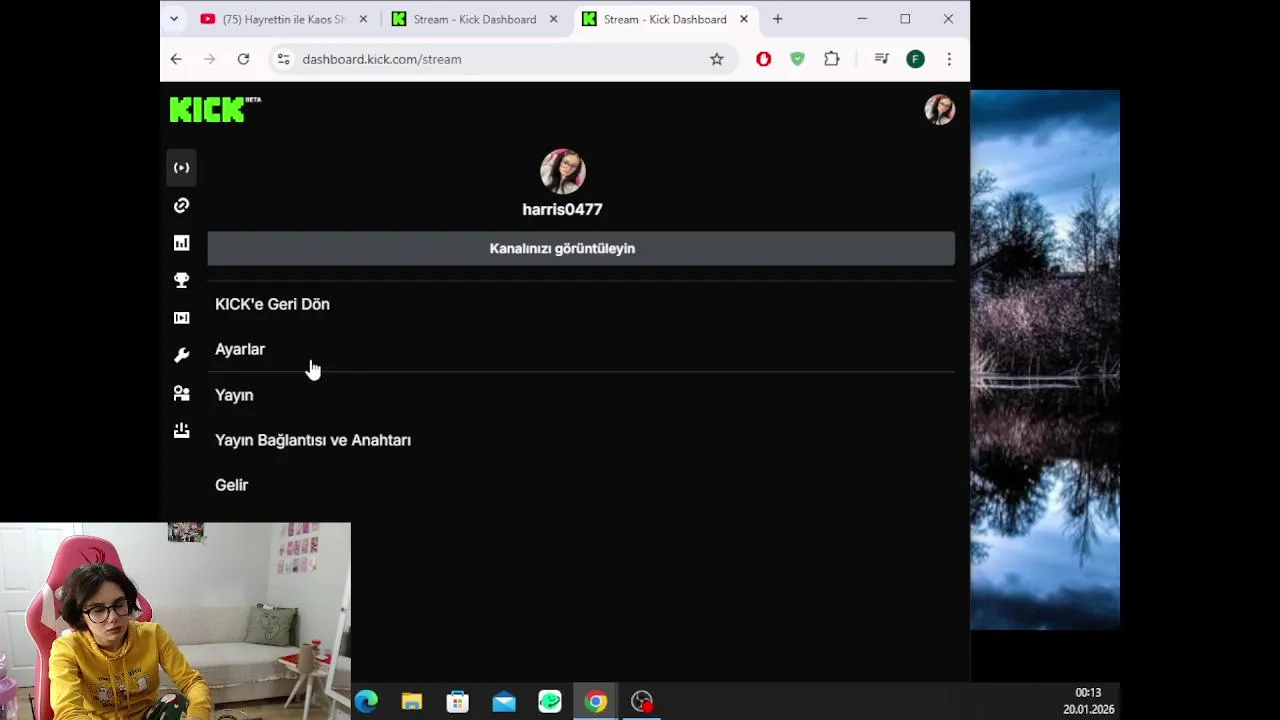The image size is (1280, 720).
Task: Go back with browser back arrow
Action: 176,59
